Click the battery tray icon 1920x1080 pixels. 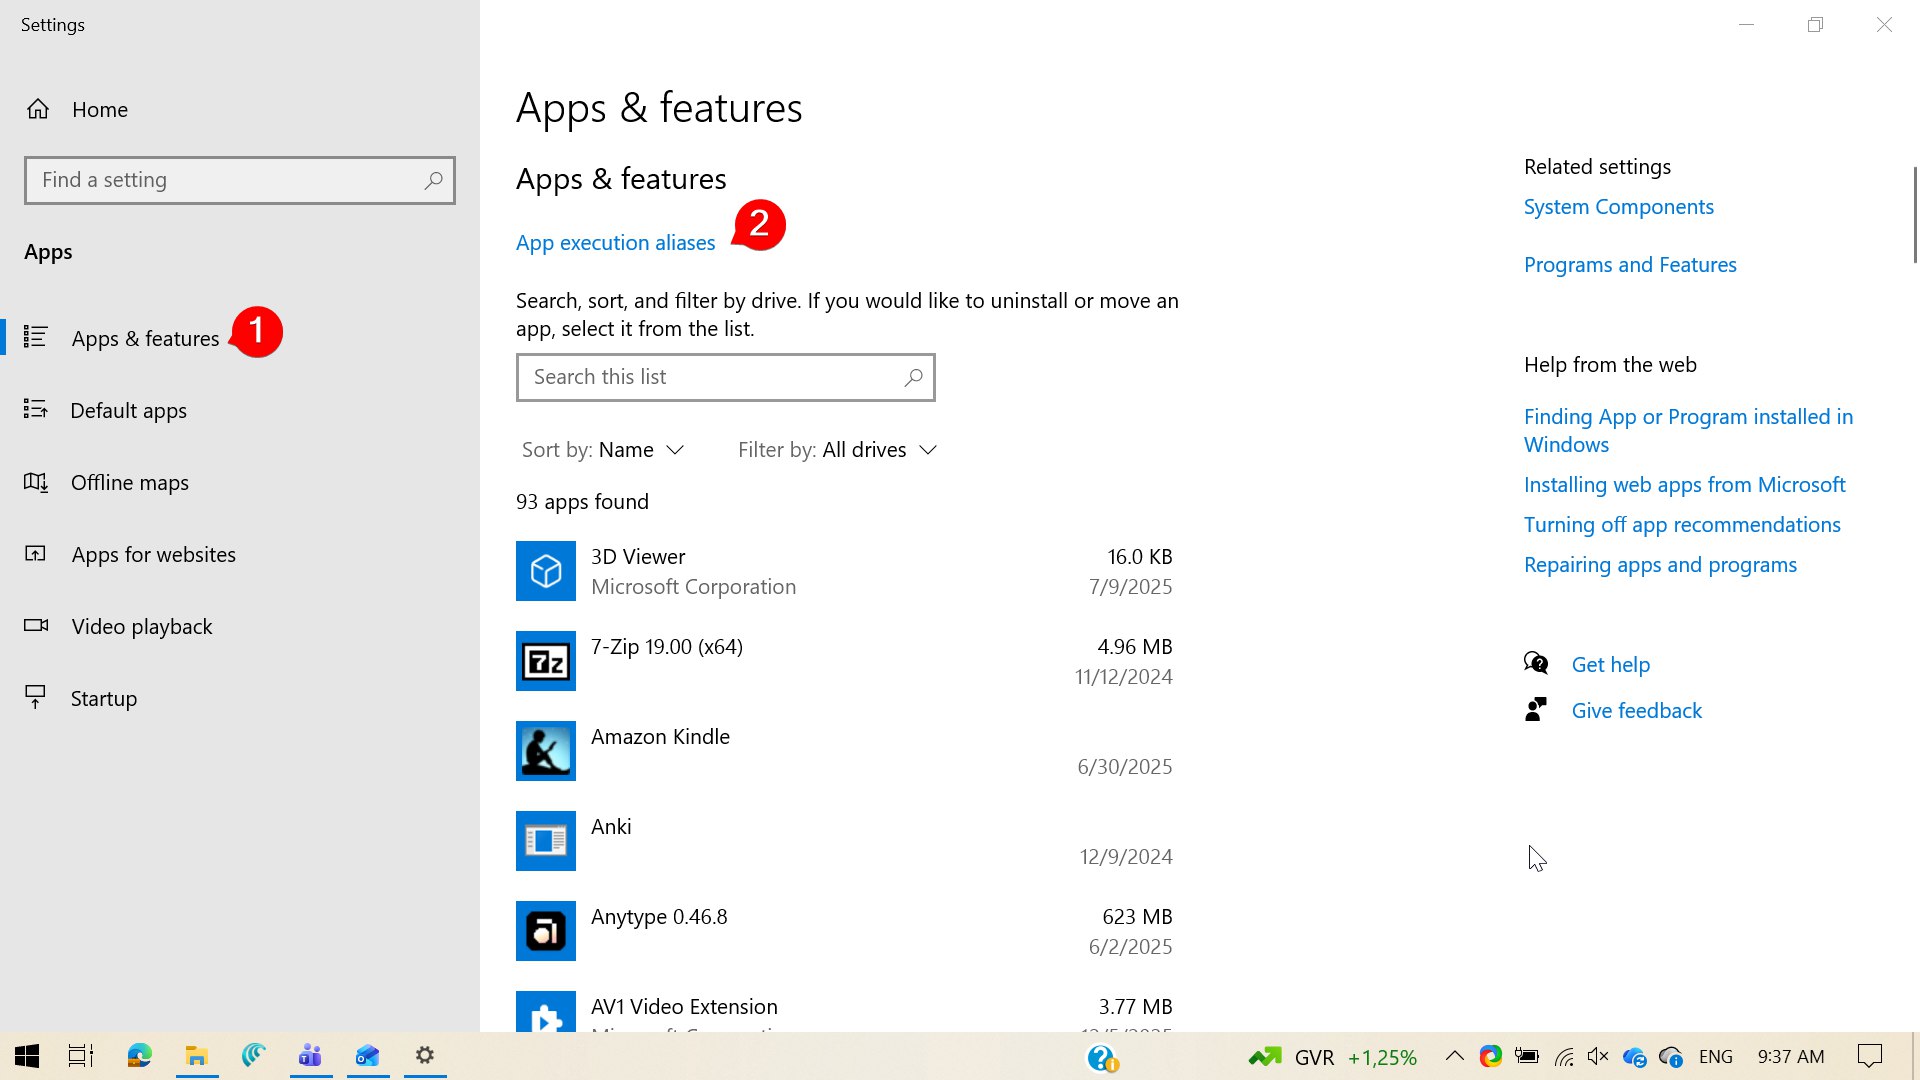tap(1527, 1057)
